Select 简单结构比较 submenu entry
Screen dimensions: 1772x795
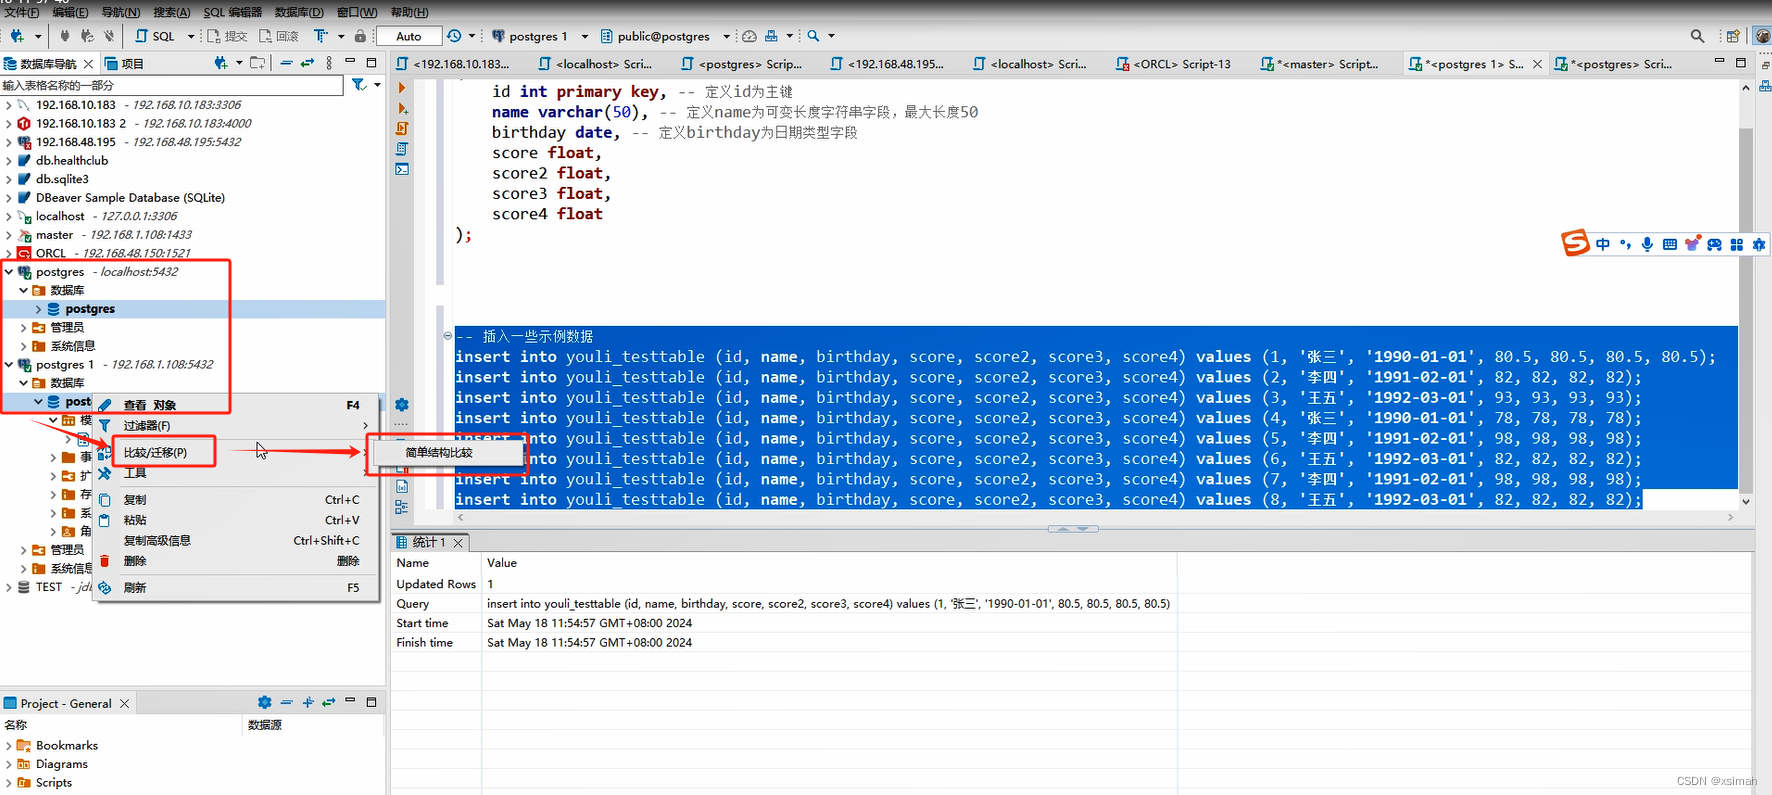click(446, 453)
